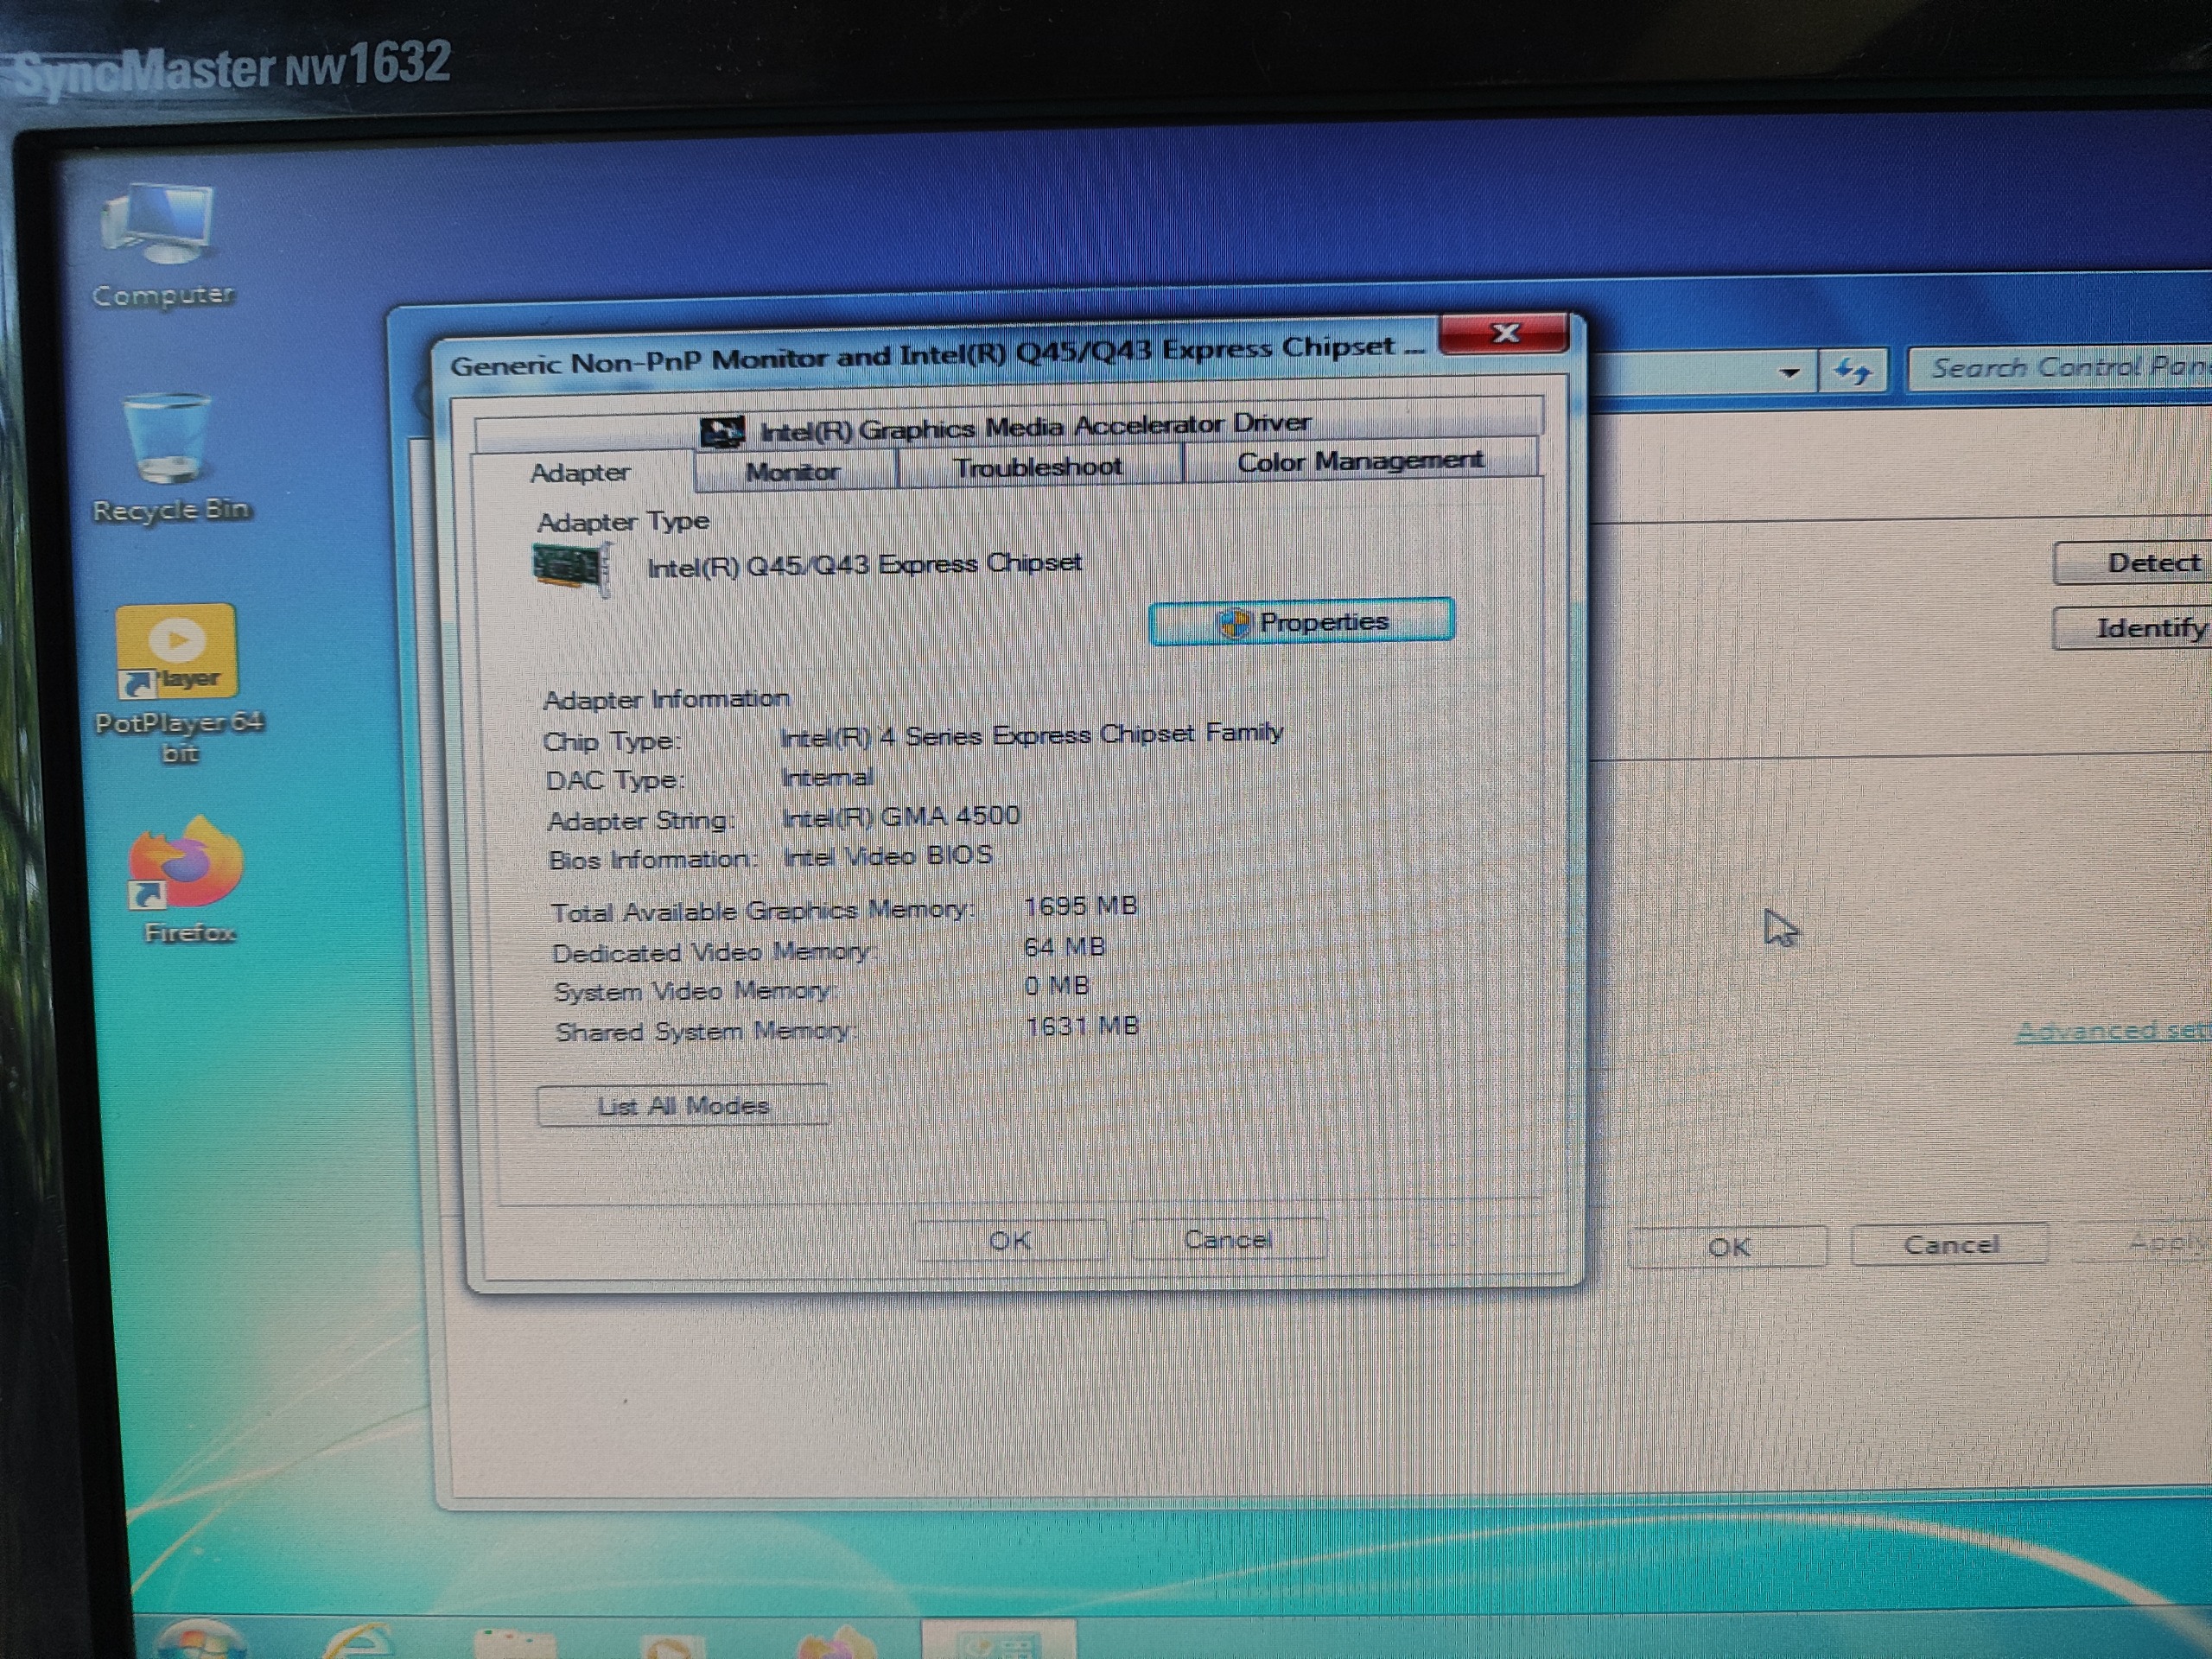Select the Intel Graphics Media Accelerator Driver tab
Screen dimensions: 2212x1659
[x=1008, y=427]
